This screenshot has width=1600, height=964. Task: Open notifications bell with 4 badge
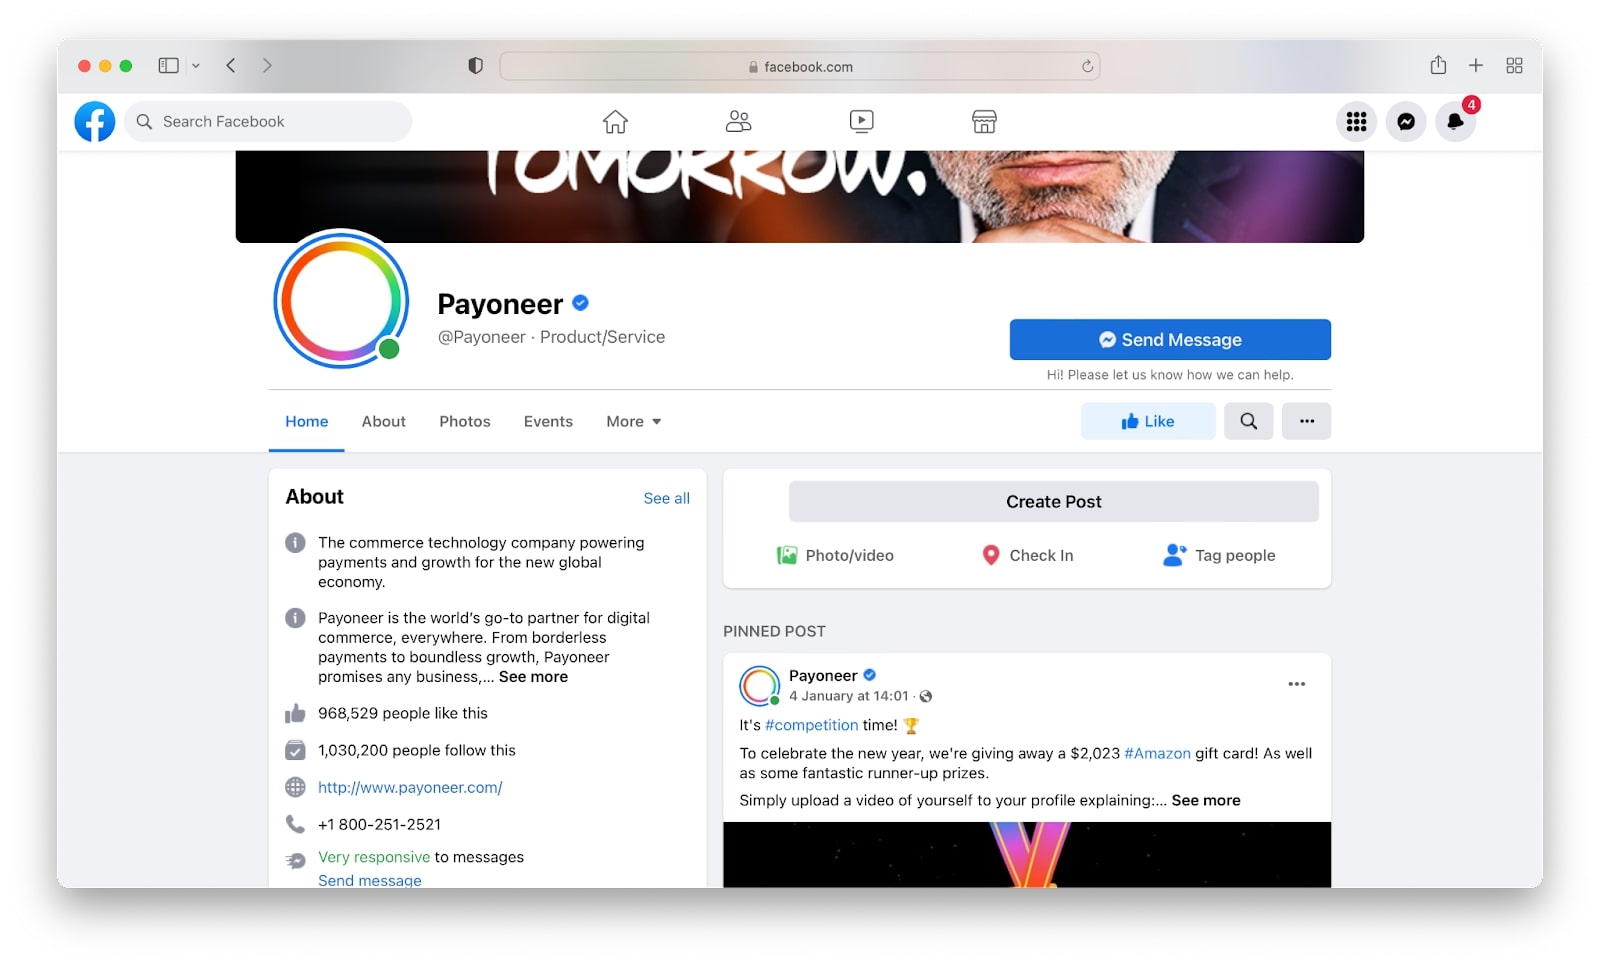click(1456, 120)
